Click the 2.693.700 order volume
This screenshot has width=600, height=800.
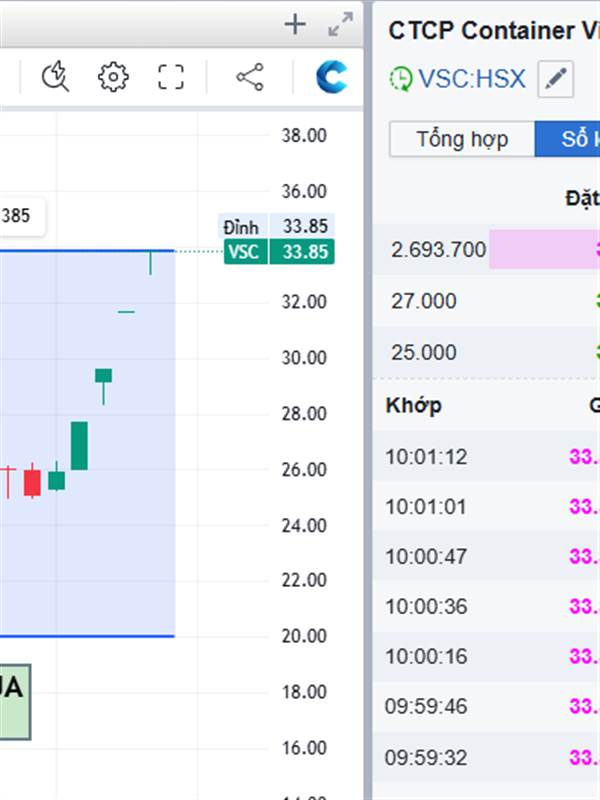click(438, 249)
